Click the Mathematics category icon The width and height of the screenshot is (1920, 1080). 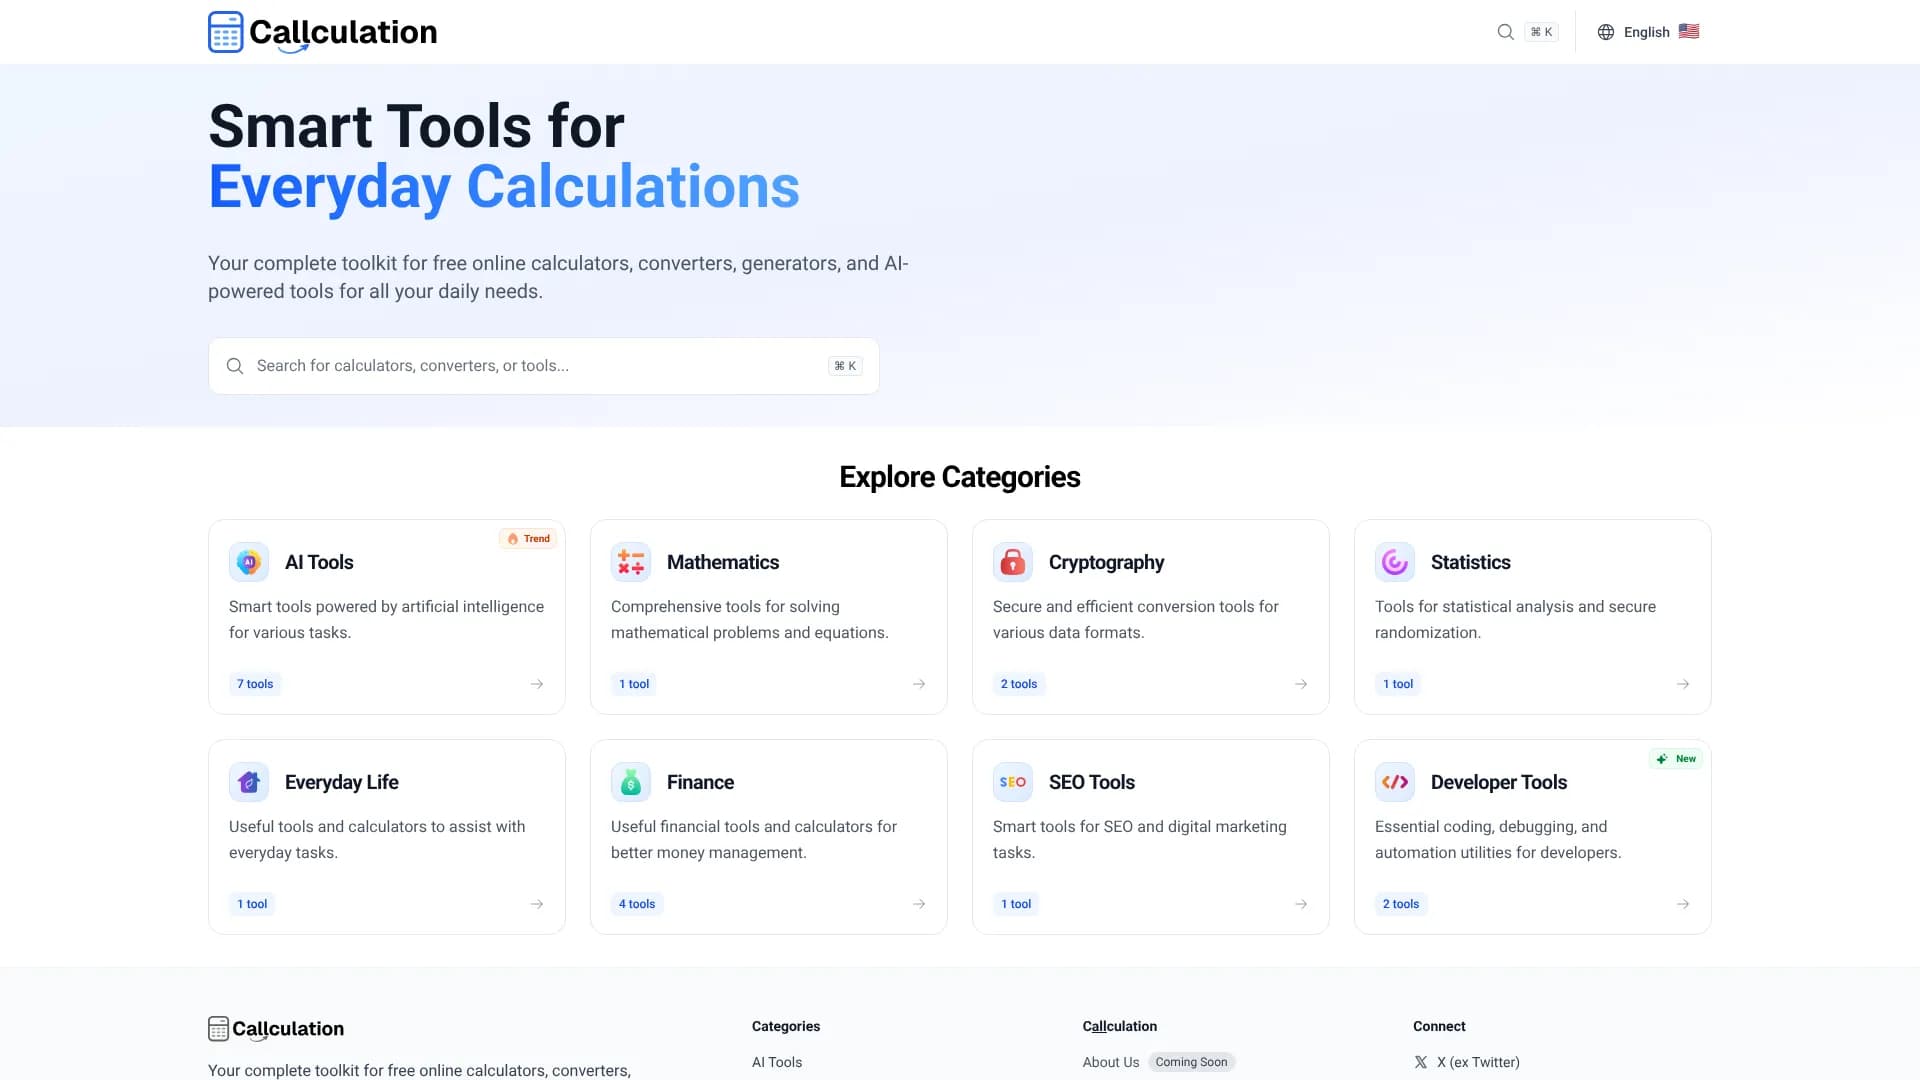click(631, 562)
